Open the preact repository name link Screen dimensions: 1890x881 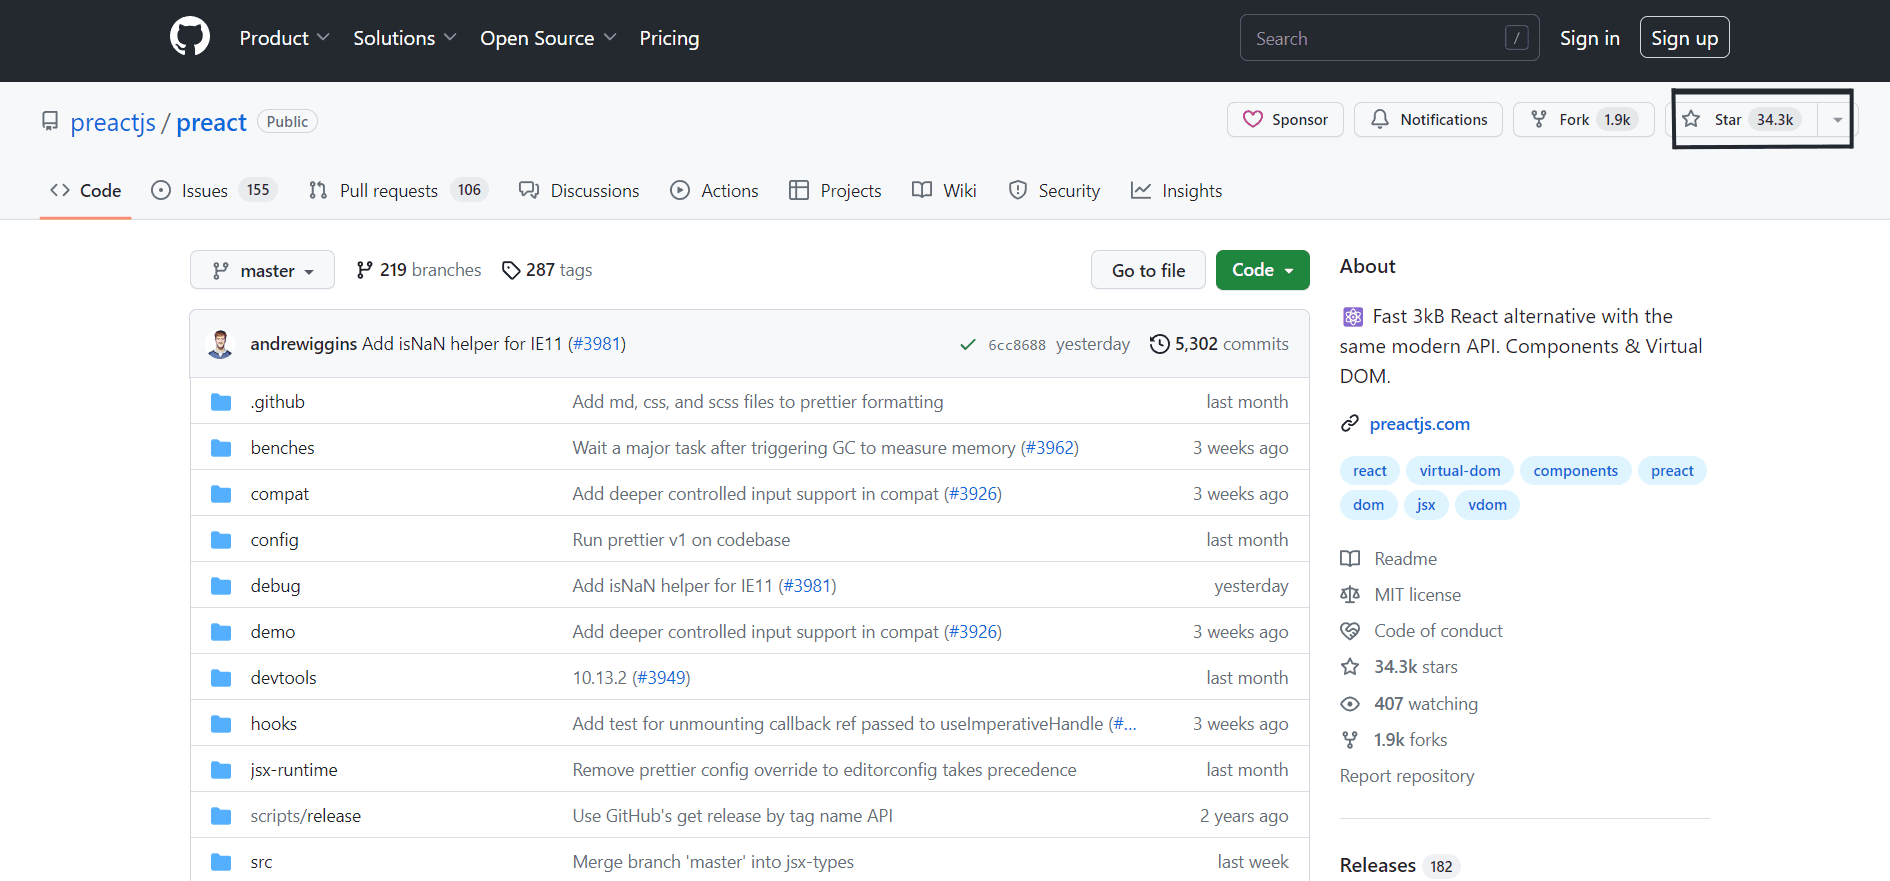[x=211, y=122]
